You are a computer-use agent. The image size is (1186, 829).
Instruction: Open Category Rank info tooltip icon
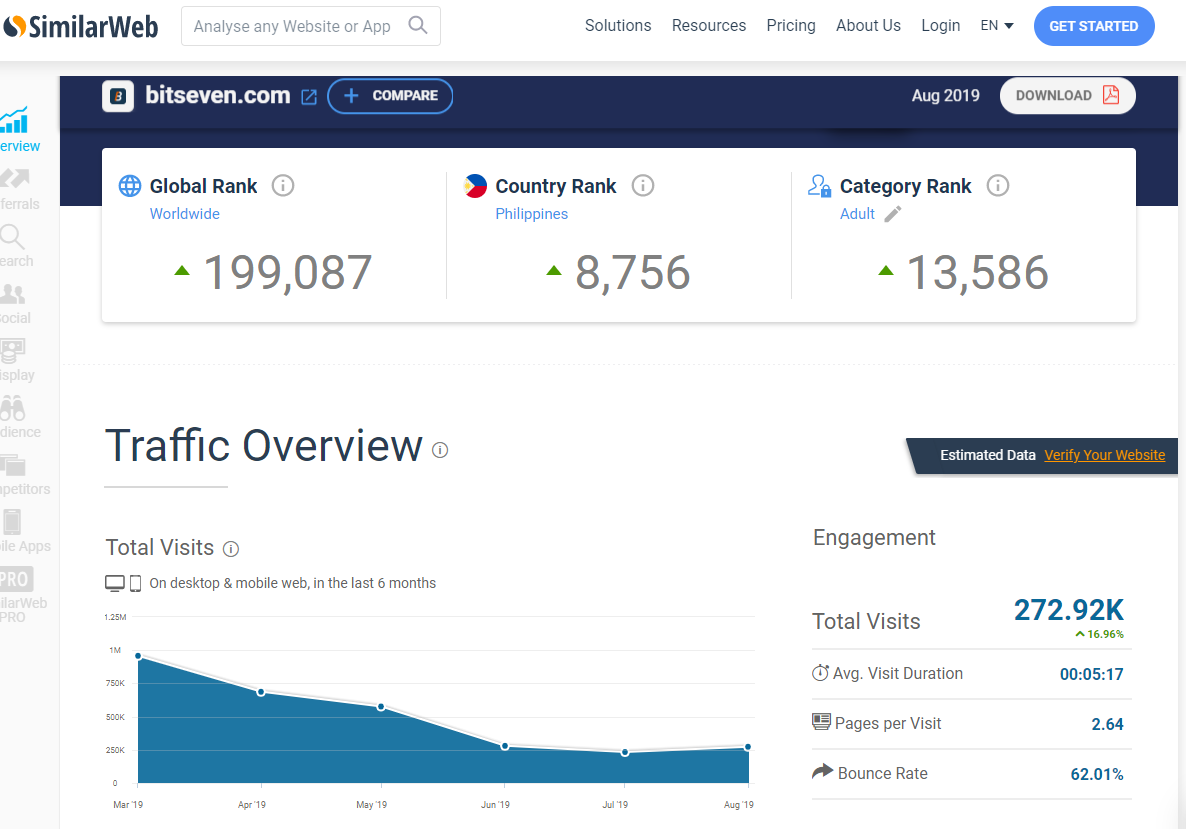[998, 185]
